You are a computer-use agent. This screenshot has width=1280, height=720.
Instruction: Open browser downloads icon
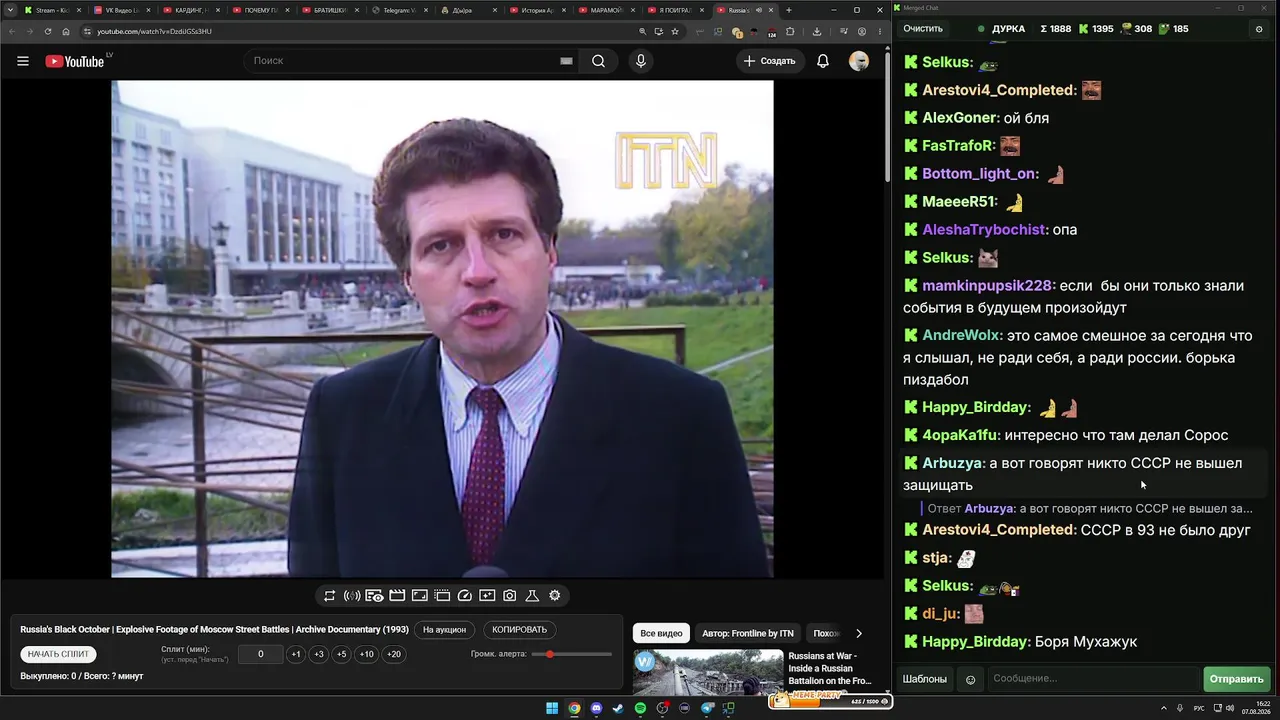pos(817,31)
